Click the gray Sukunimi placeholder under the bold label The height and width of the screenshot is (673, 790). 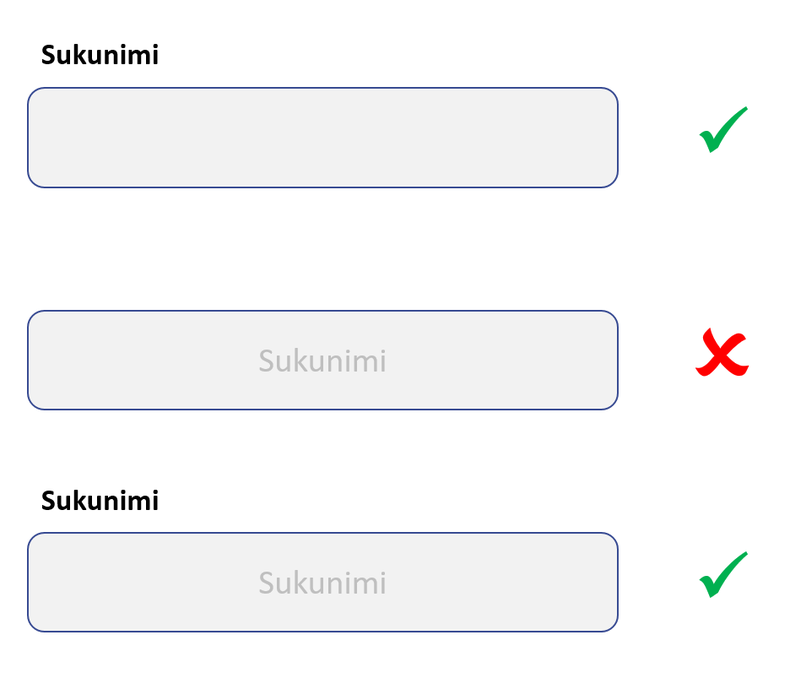(x=322, y=582)
